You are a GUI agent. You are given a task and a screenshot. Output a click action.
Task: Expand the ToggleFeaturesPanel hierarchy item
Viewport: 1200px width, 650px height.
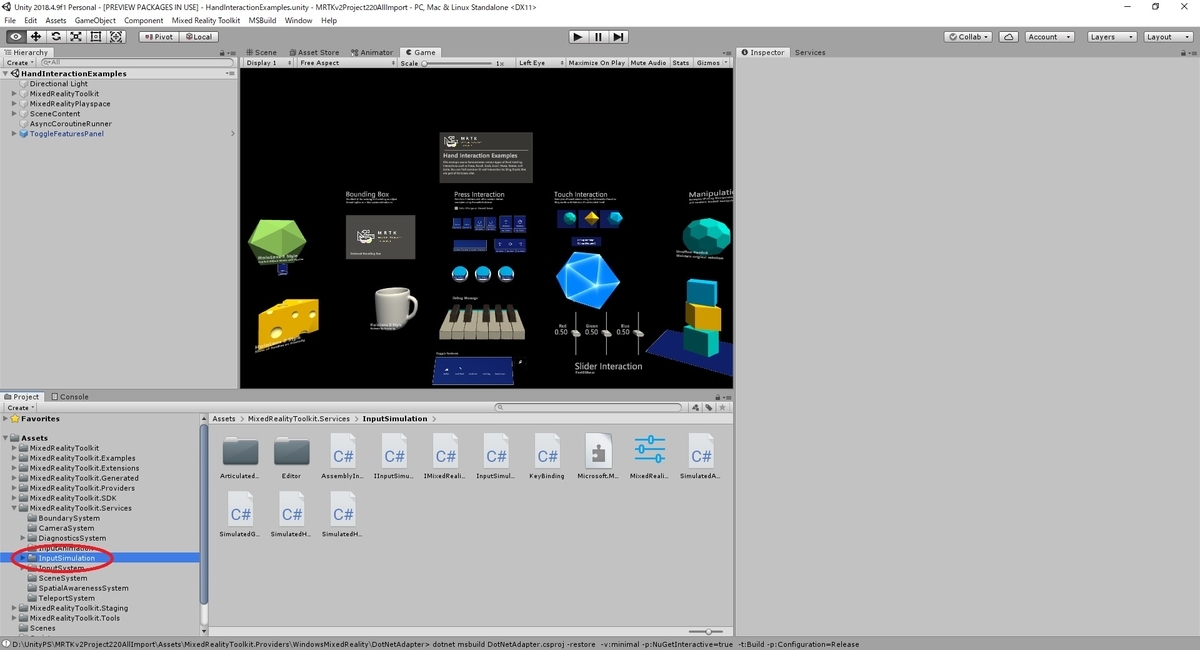tap(15, 134)
